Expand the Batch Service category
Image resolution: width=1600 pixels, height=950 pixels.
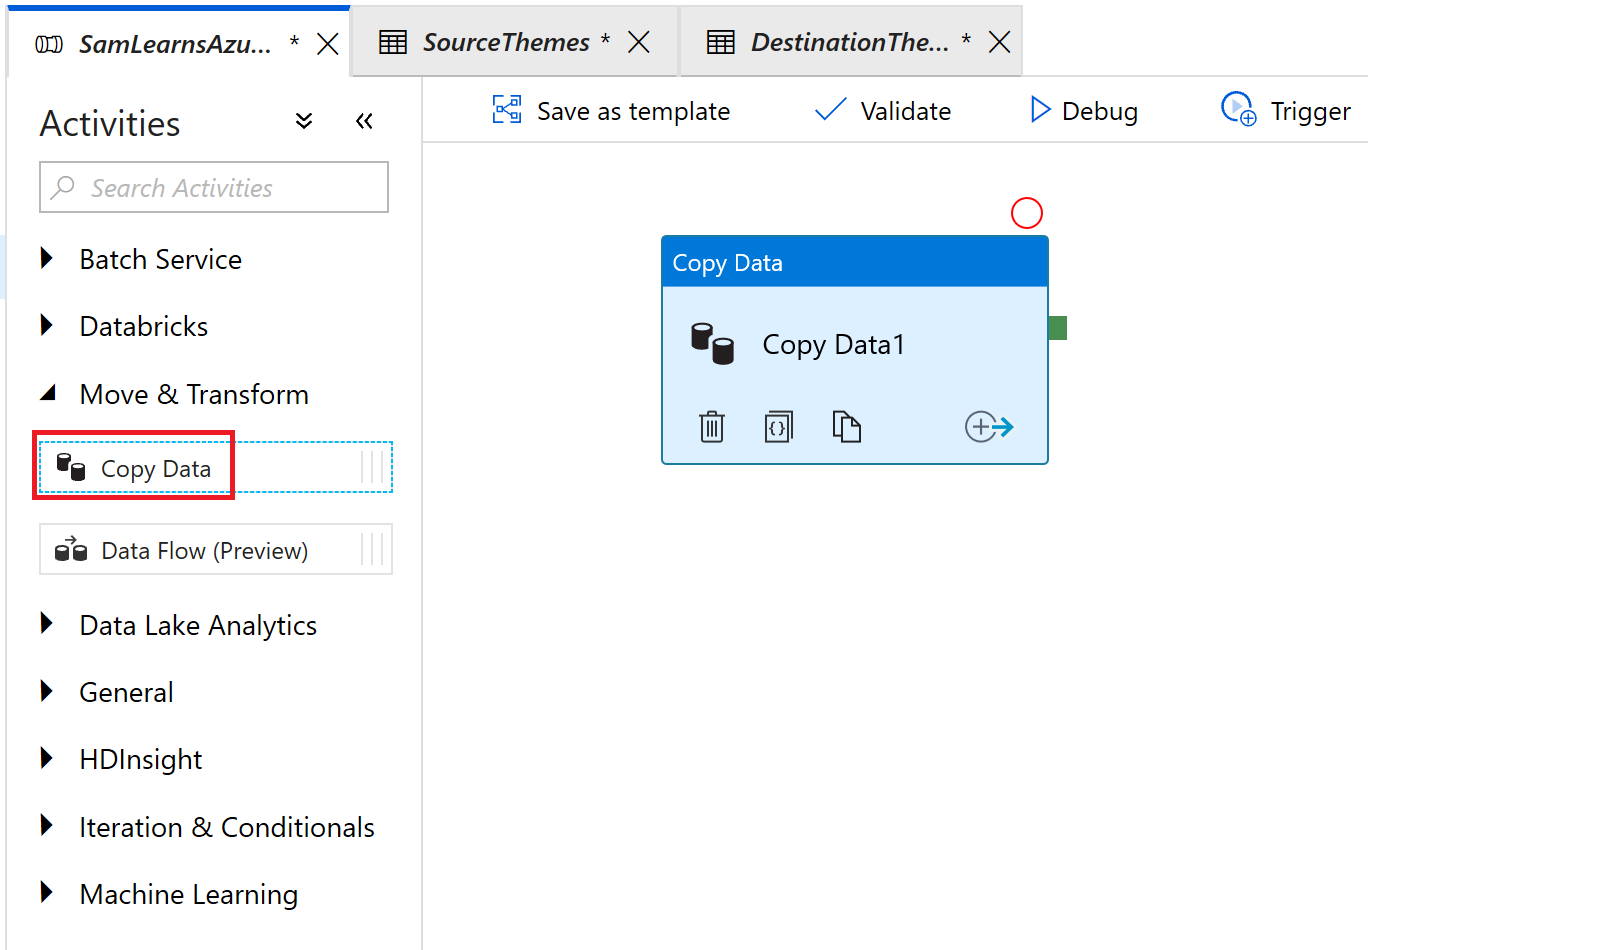coord(160,260)
